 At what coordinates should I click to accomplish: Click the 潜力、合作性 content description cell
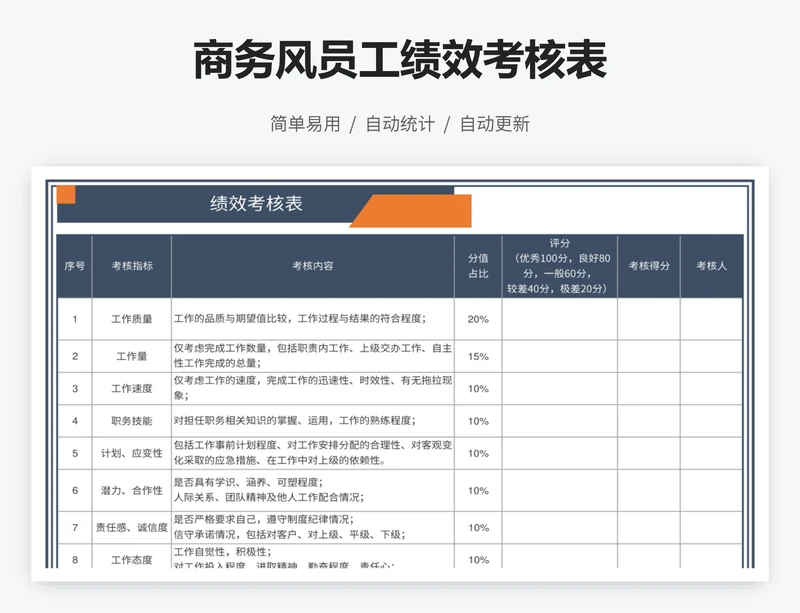point(313,491)
